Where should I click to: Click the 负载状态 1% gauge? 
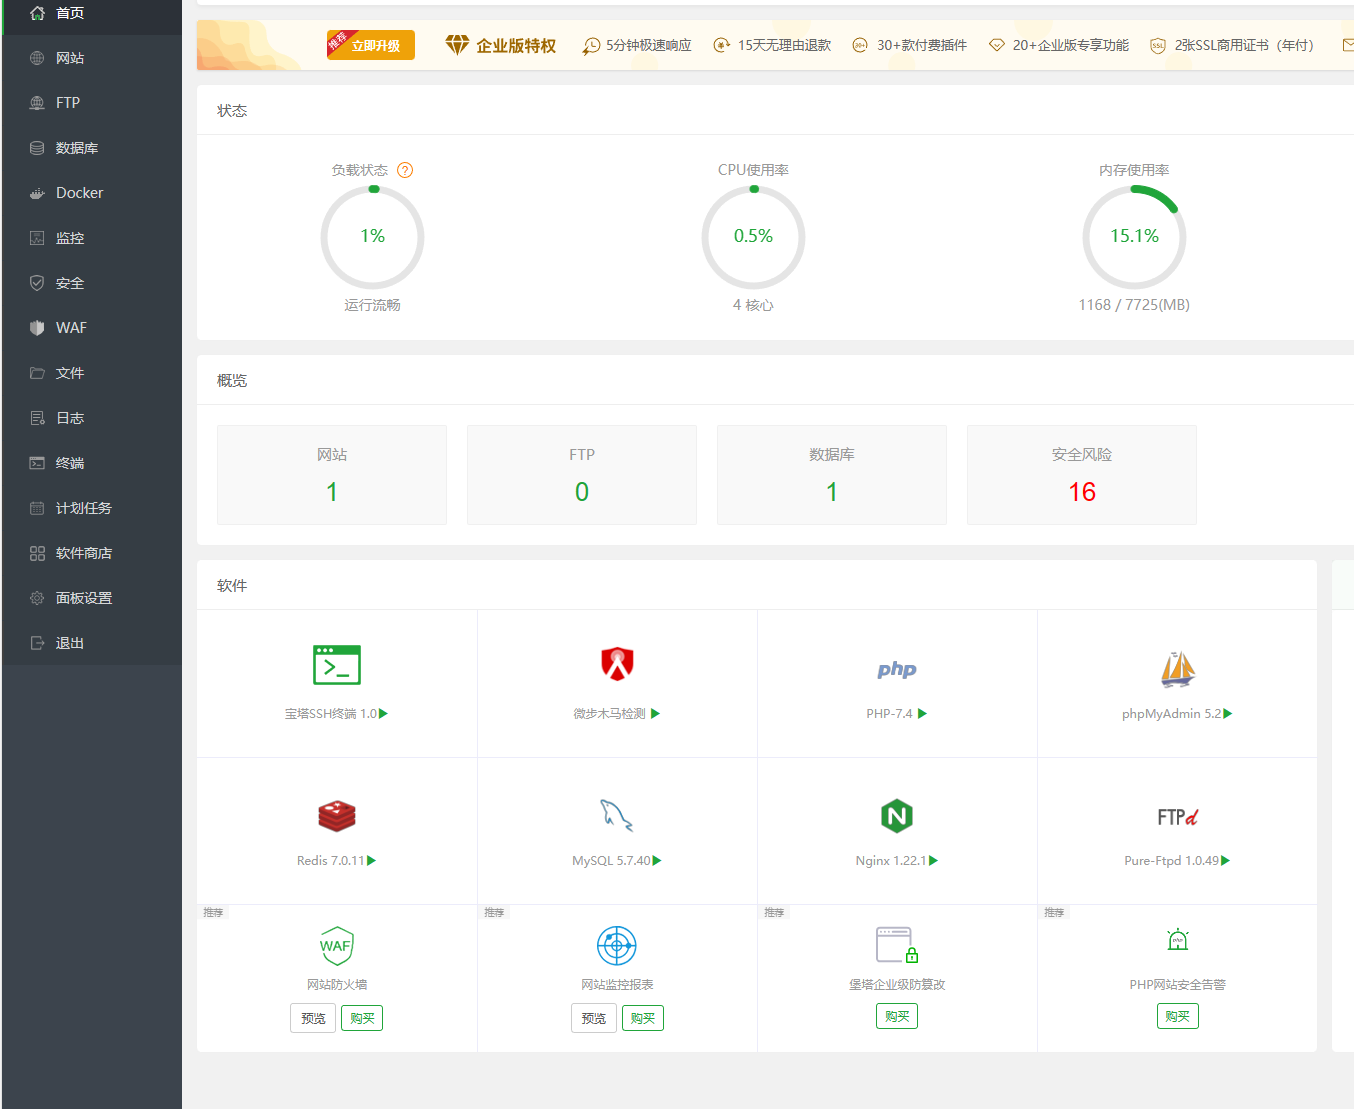coord(372,237)
